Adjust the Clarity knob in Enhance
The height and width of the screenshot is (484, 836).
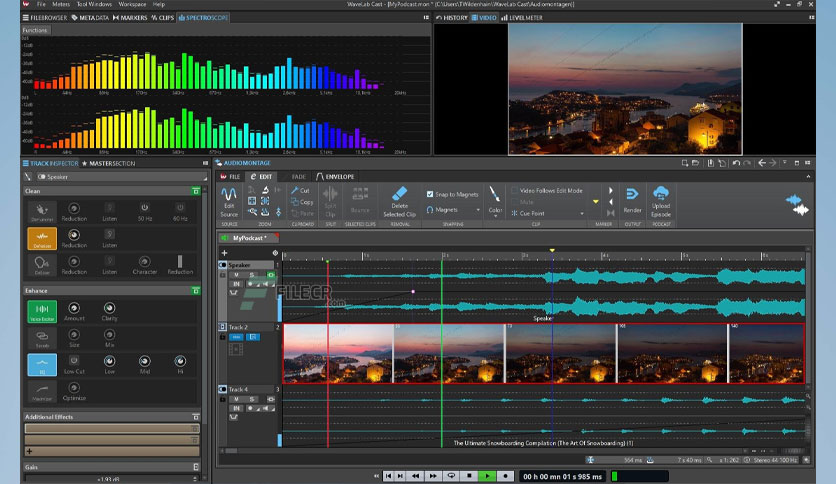pos(109,308)
